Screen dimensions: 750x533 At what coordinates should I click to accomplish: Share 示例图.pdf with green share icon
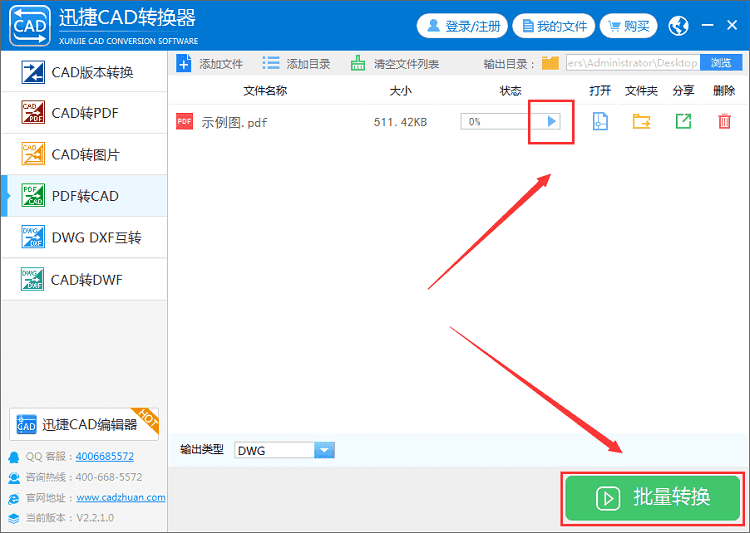pos(683,121)
